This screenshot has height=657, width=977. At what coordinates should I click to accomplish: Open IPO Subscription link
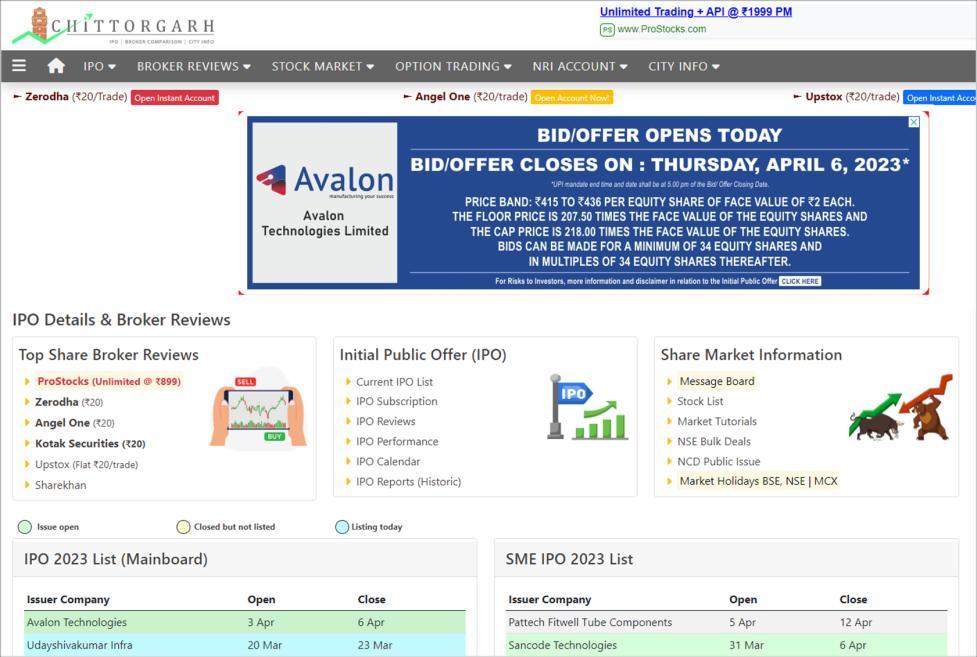[x=397, y=401]
